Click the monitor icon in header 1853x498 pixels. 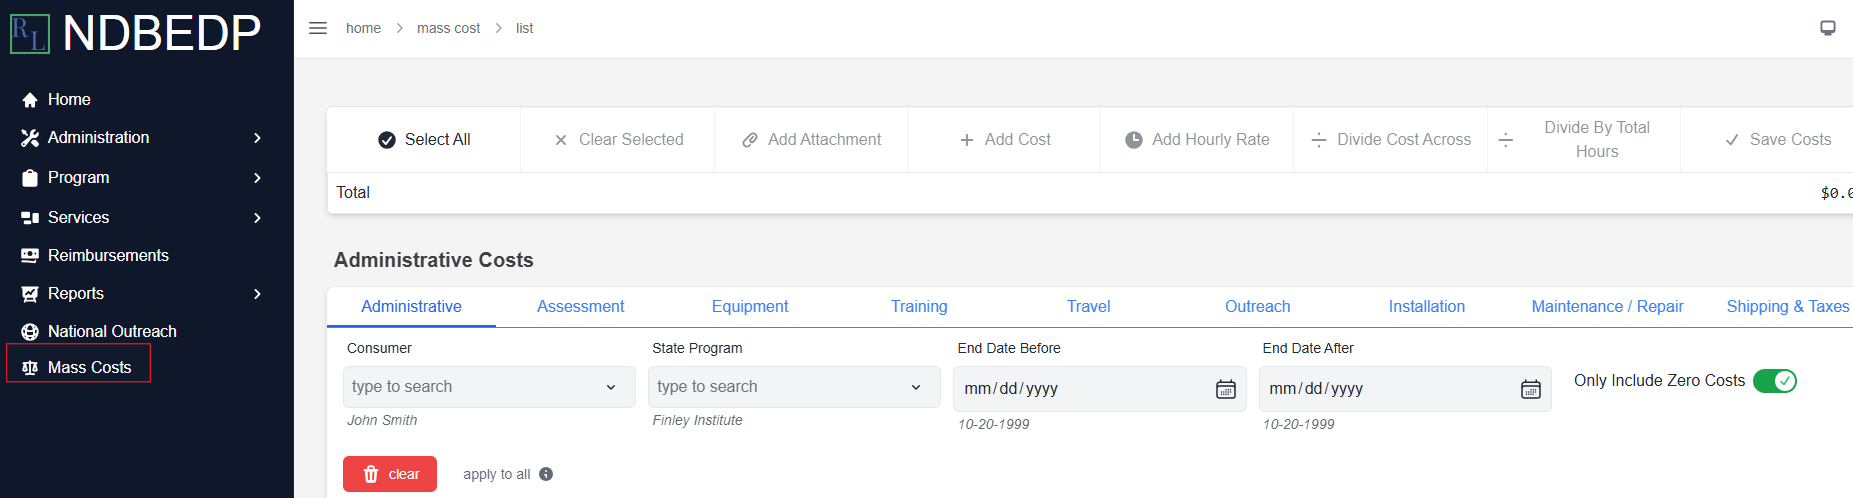coord(1828,28)
